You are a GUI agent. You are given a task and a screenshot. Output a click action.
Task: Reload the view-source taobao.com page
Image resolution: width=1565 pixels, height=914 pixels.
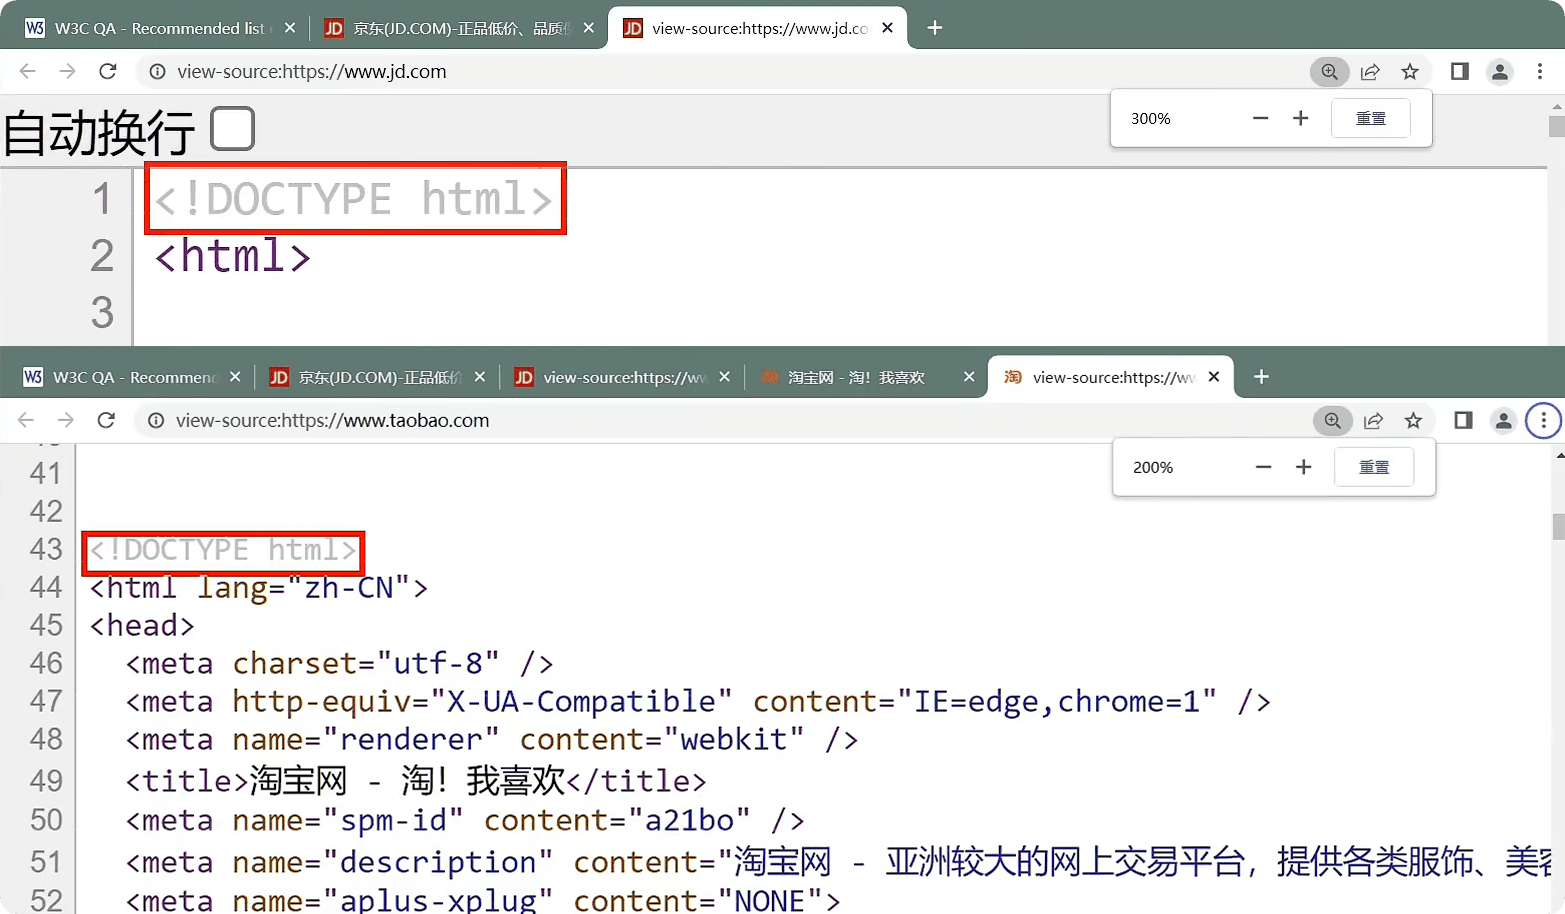coord(106,420)
